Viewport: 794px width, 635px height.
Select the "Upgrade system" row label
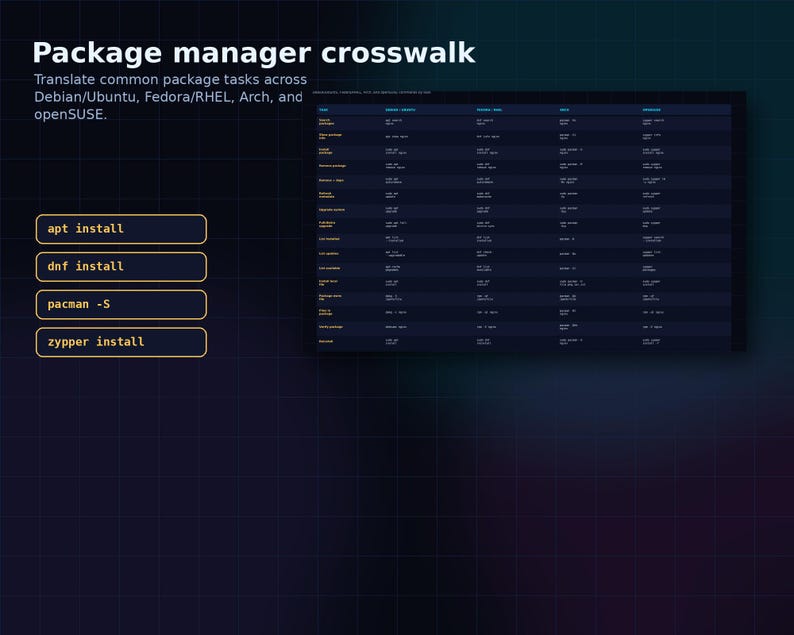(332, 210)
